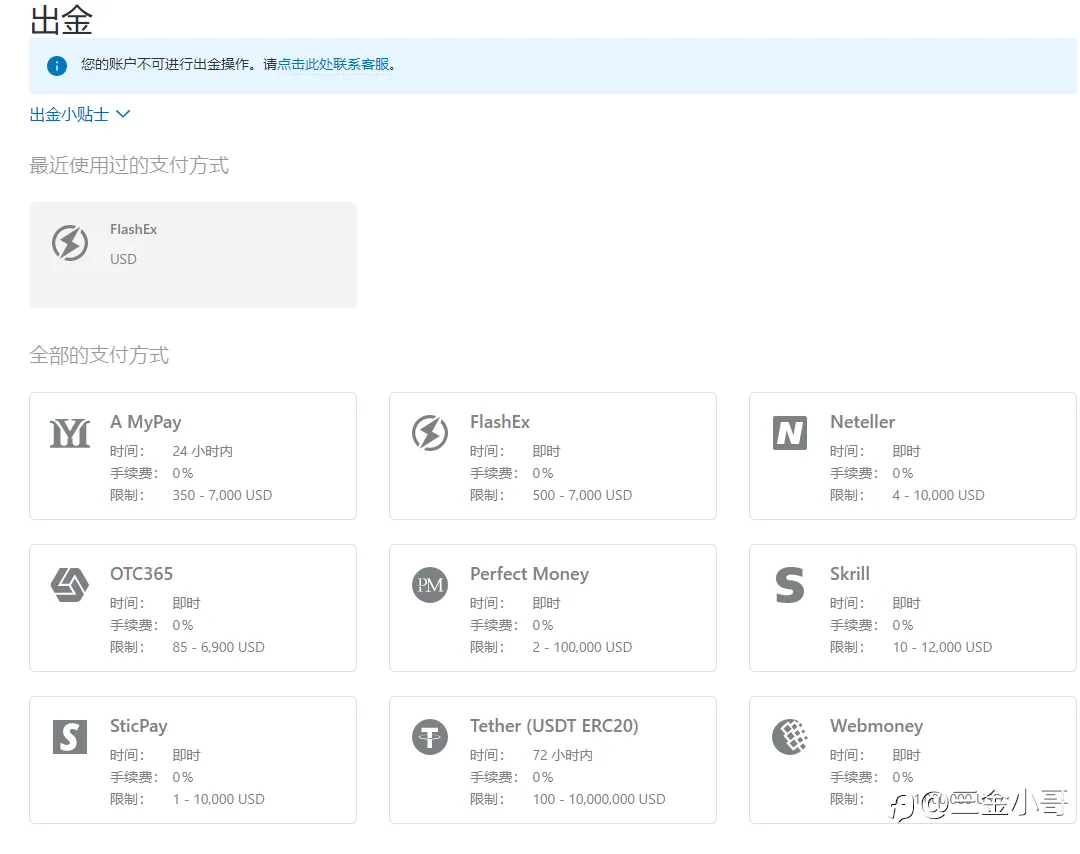Choose the Tether (USDT ERC20) title
This screenshot has width=1080, height=854.
(x=554, y=726)
